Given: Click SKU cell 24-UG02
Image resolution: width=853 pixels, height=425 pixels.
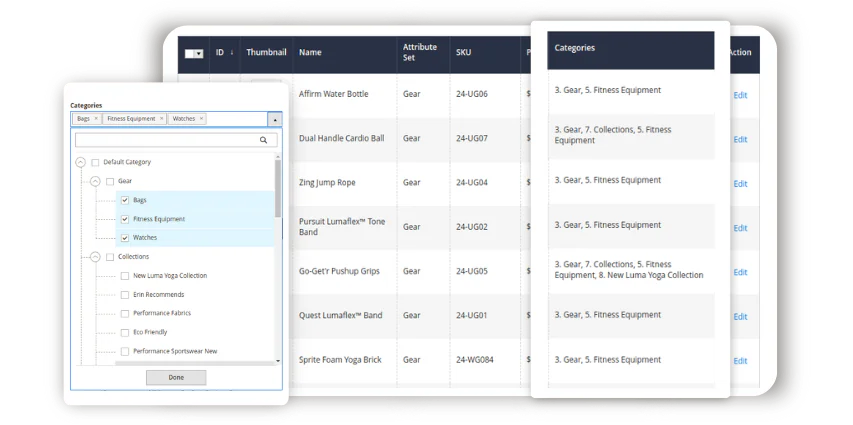Looking at the screenshot, I should pyautogui.click(x=472, y=227).
